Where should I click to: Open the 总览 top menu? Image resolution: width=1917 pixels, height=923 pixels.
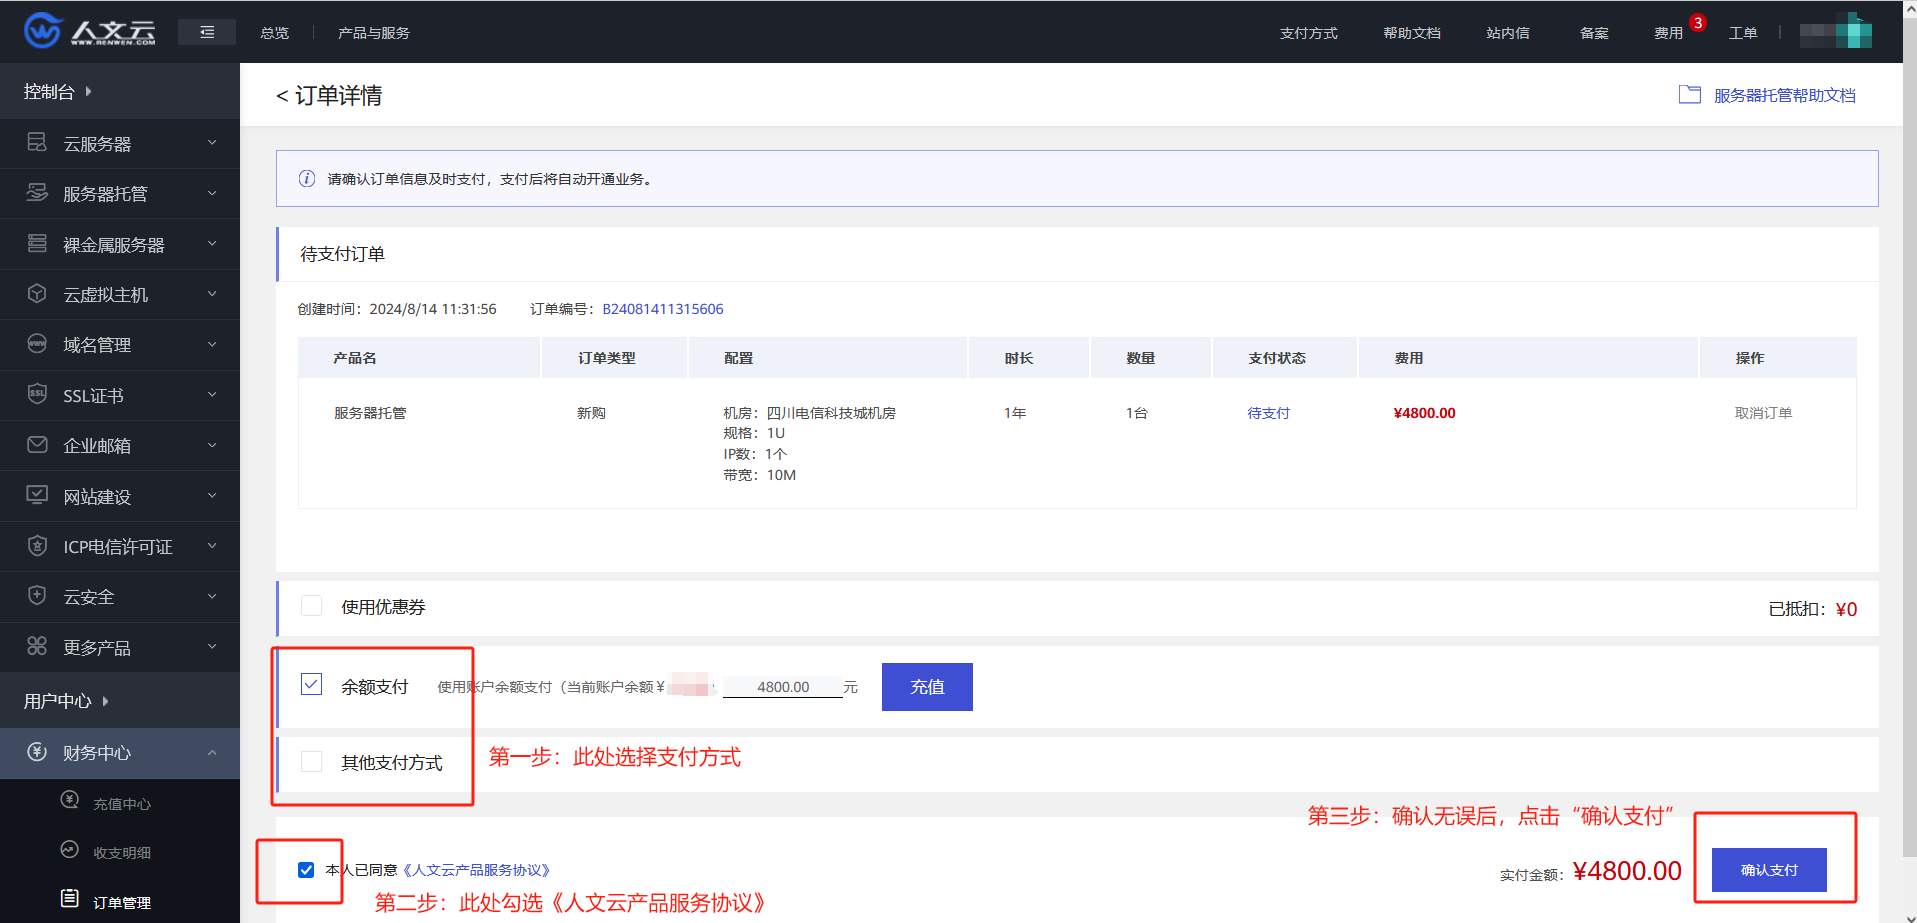(274, 33)
